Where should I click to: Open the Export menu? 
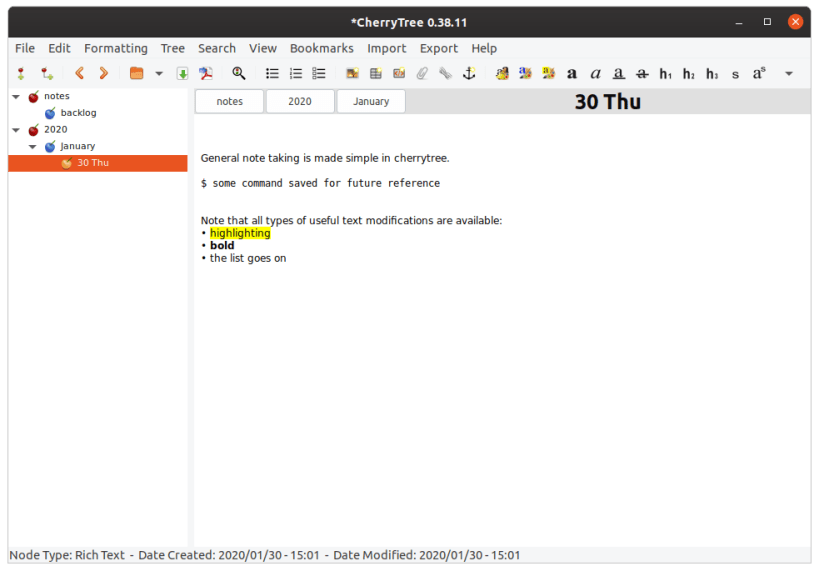click(439, 49)
